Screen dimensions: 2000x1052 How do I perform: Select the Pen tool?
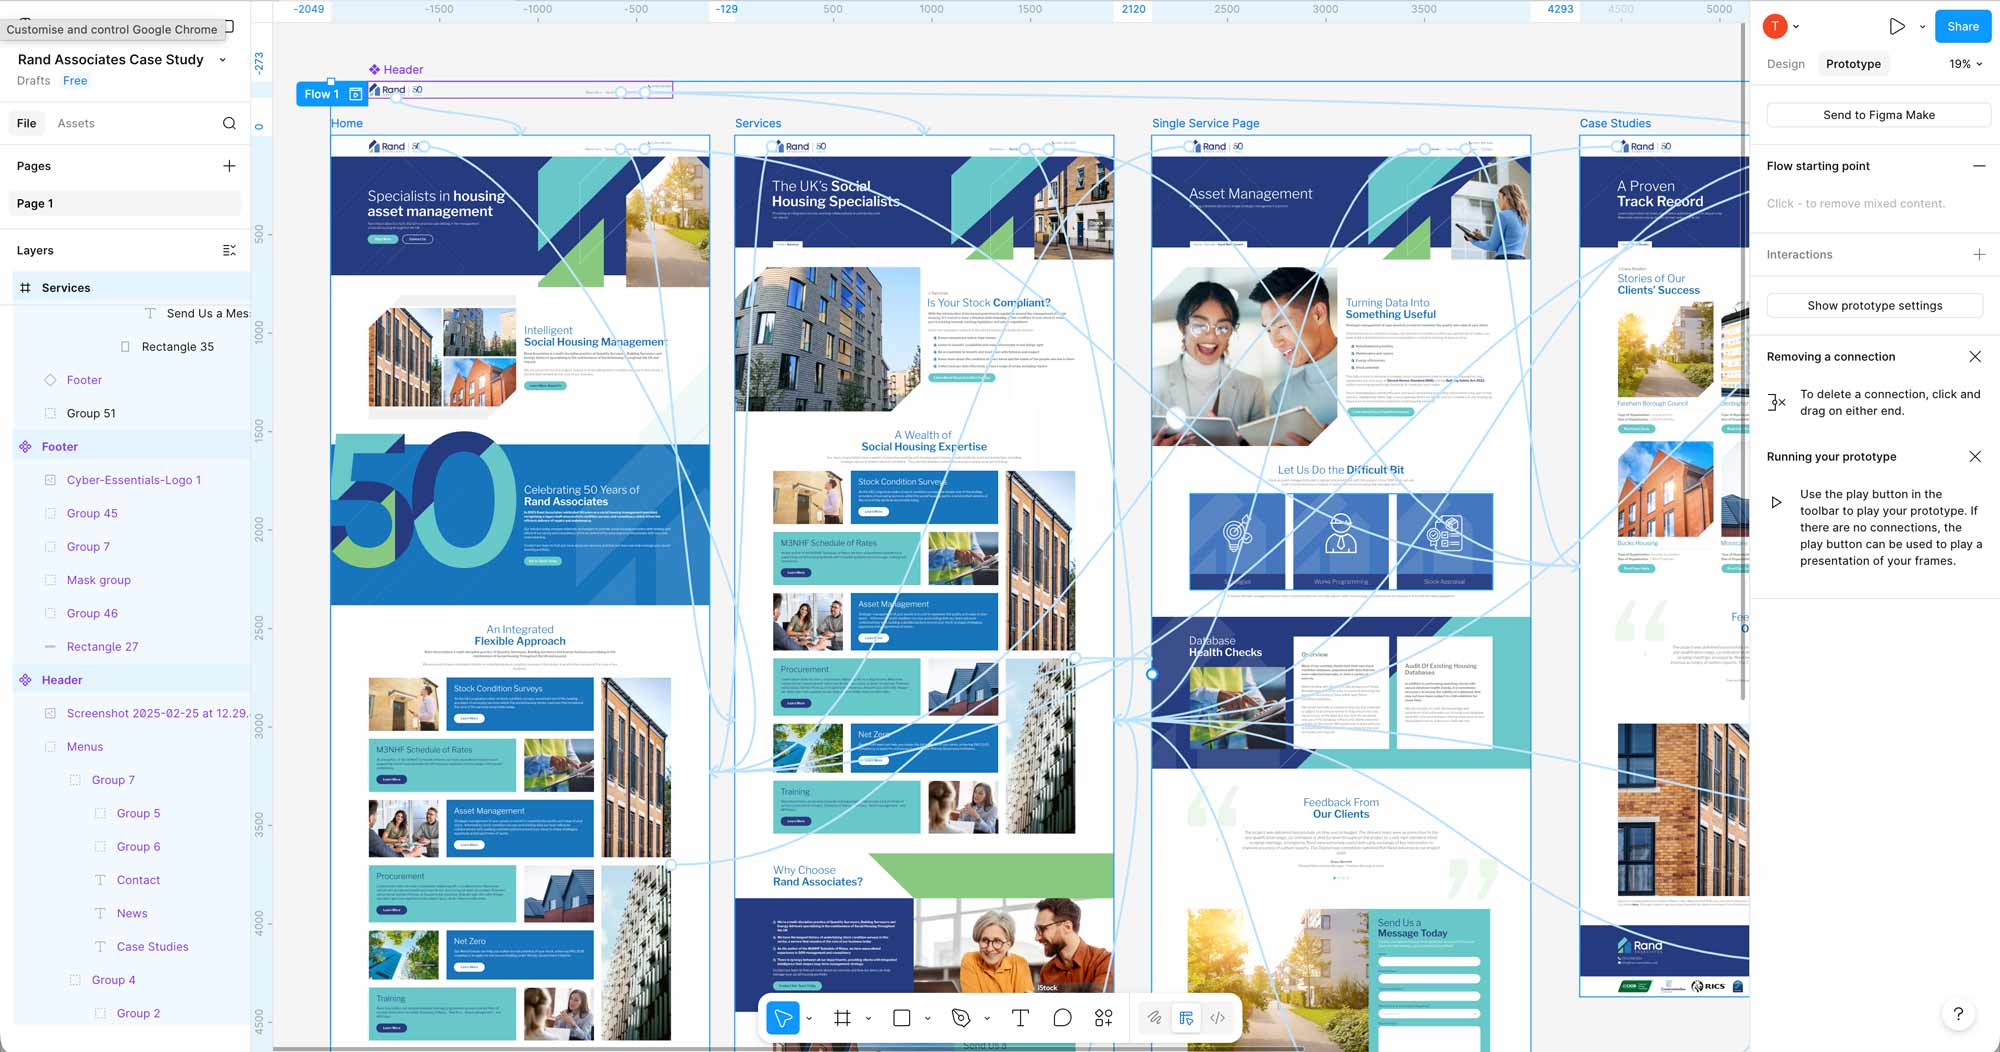(961, 1018)
